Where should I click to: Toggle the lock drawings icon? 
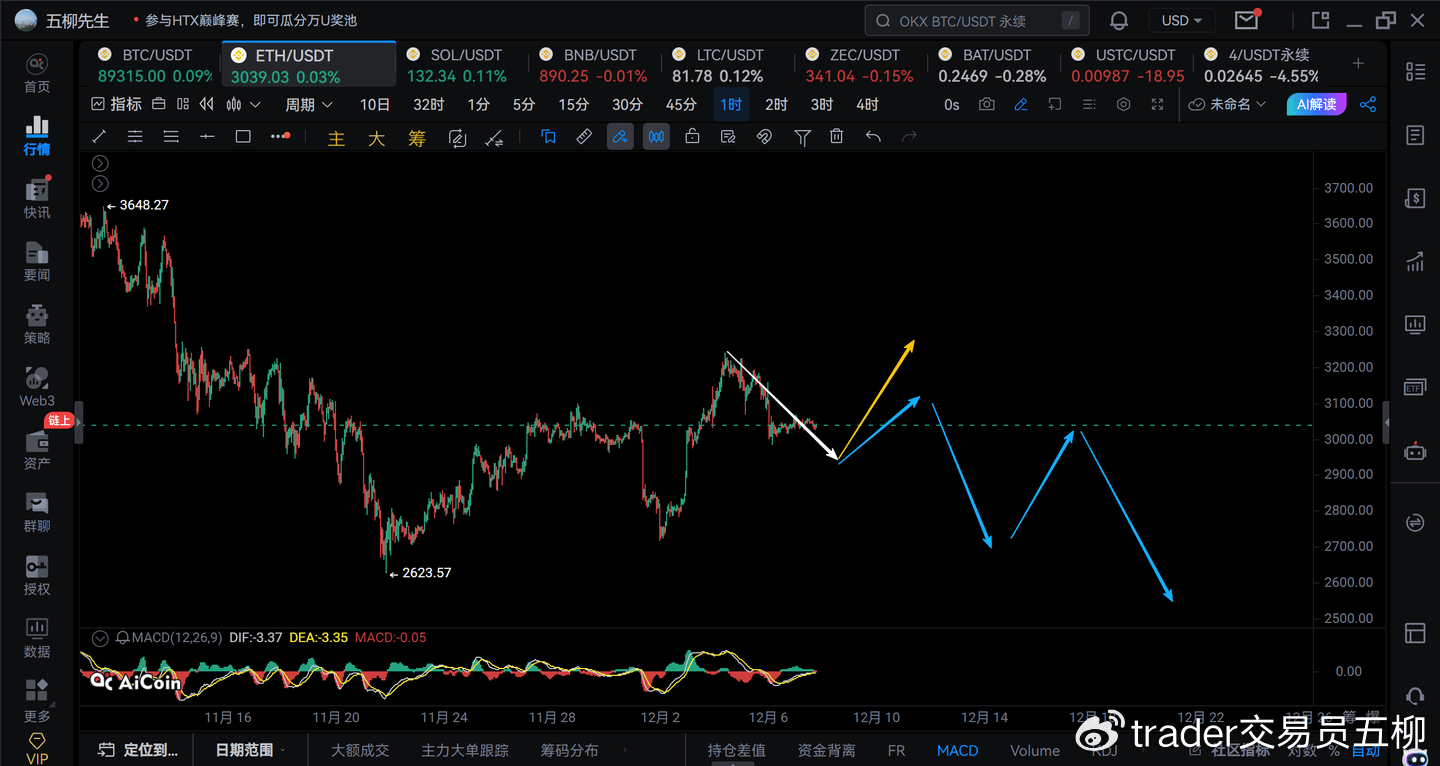[x=692, y=137]
